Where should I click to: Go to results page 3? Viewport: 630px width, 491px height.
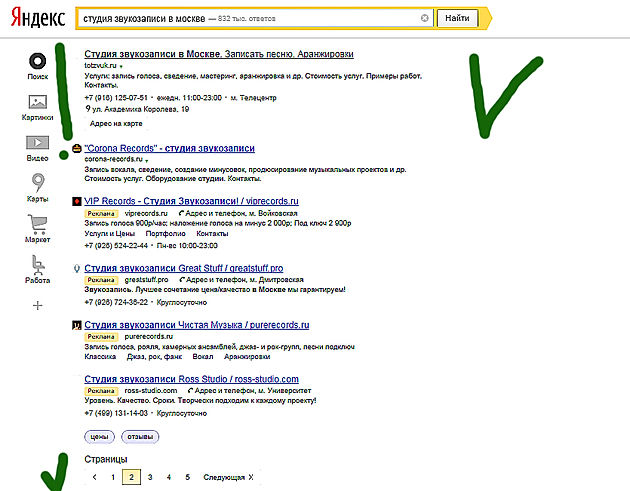[x=150, y=477]
